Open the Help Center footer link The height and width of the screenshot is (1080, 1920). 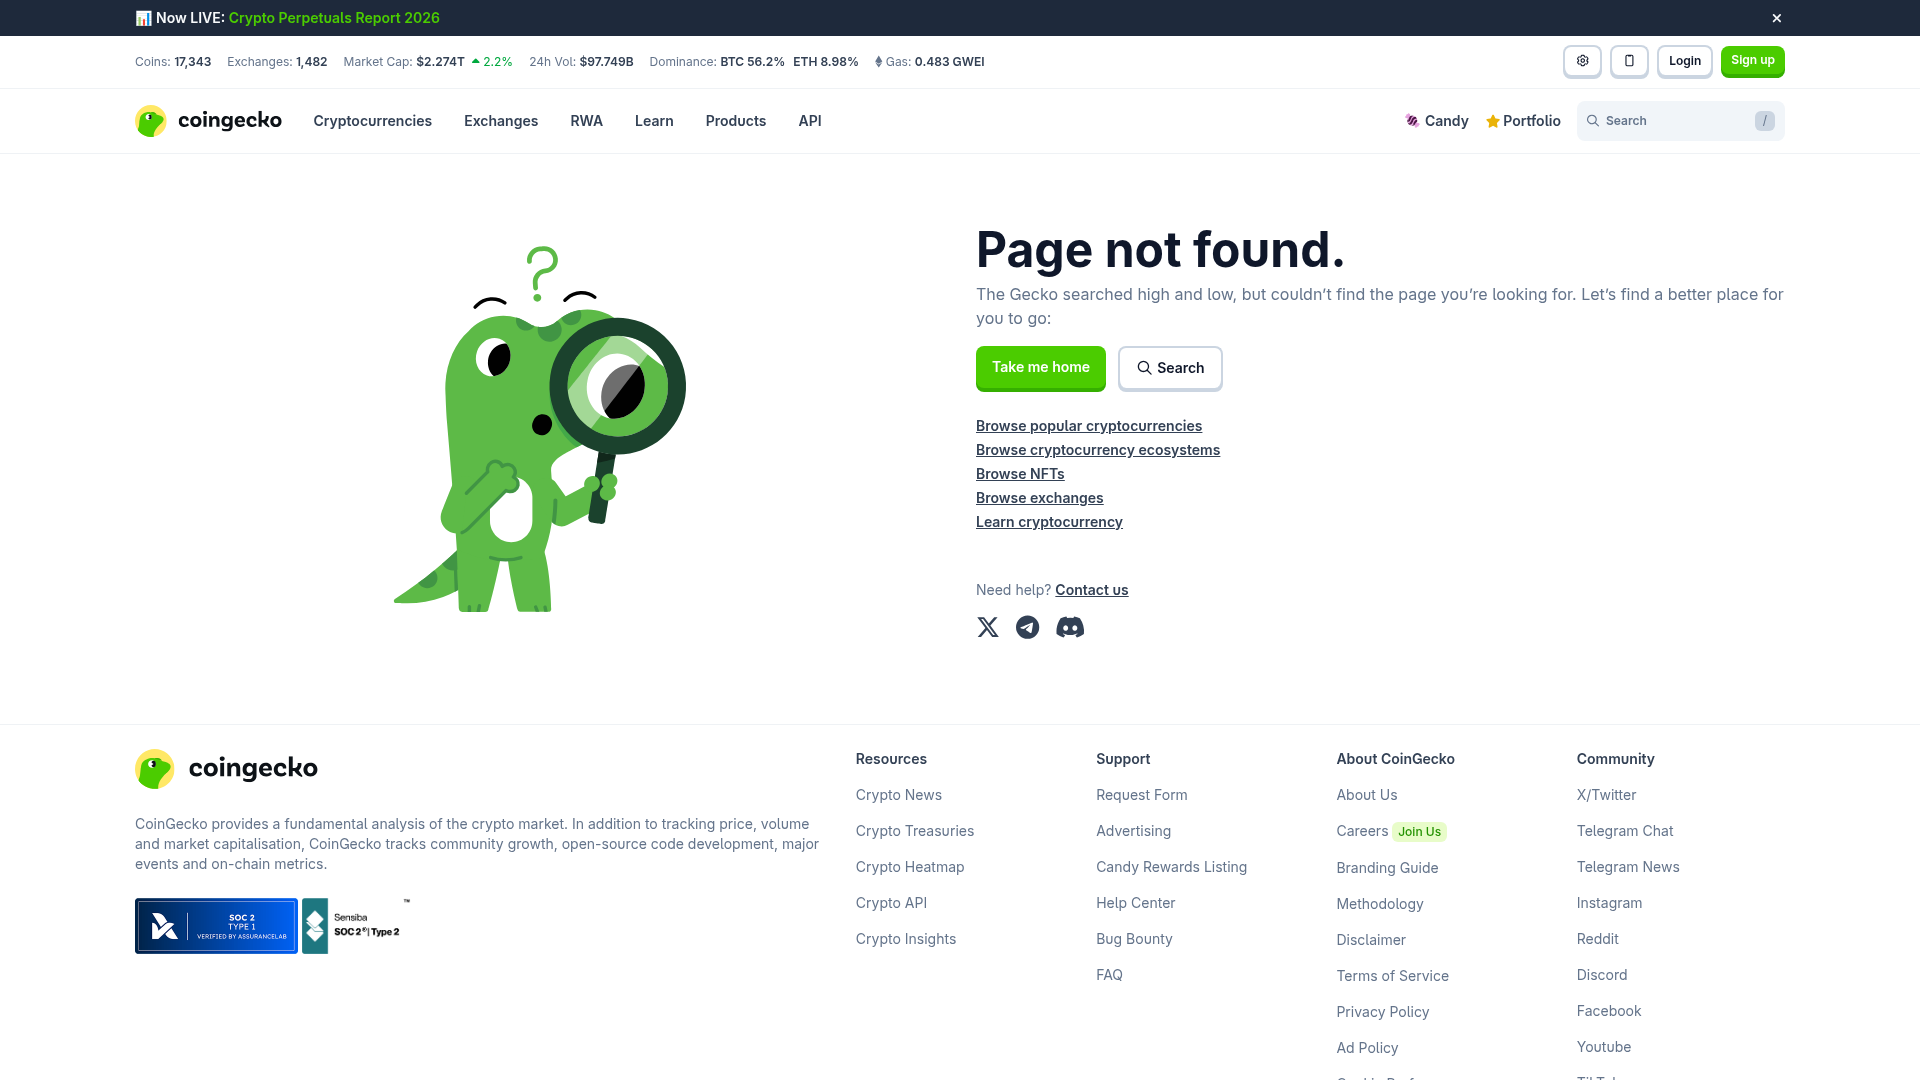pos(1136,903)
